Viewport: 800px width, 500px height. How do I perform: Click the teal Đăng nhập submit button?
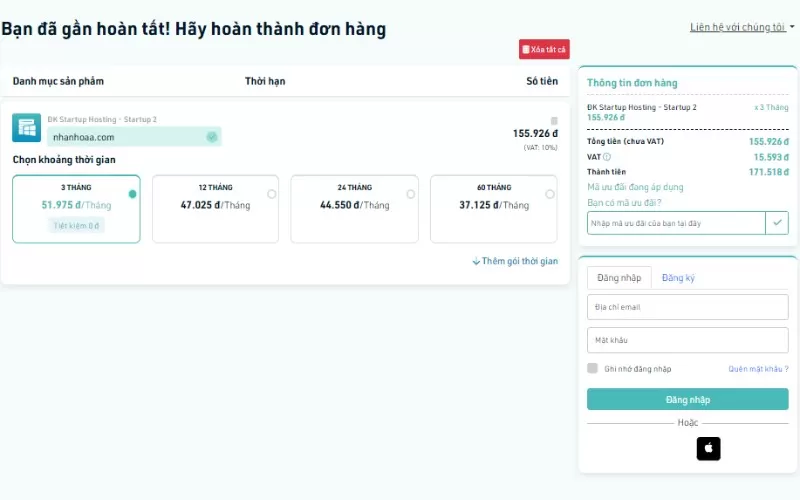pyautogui.click(x=687, y=399)
